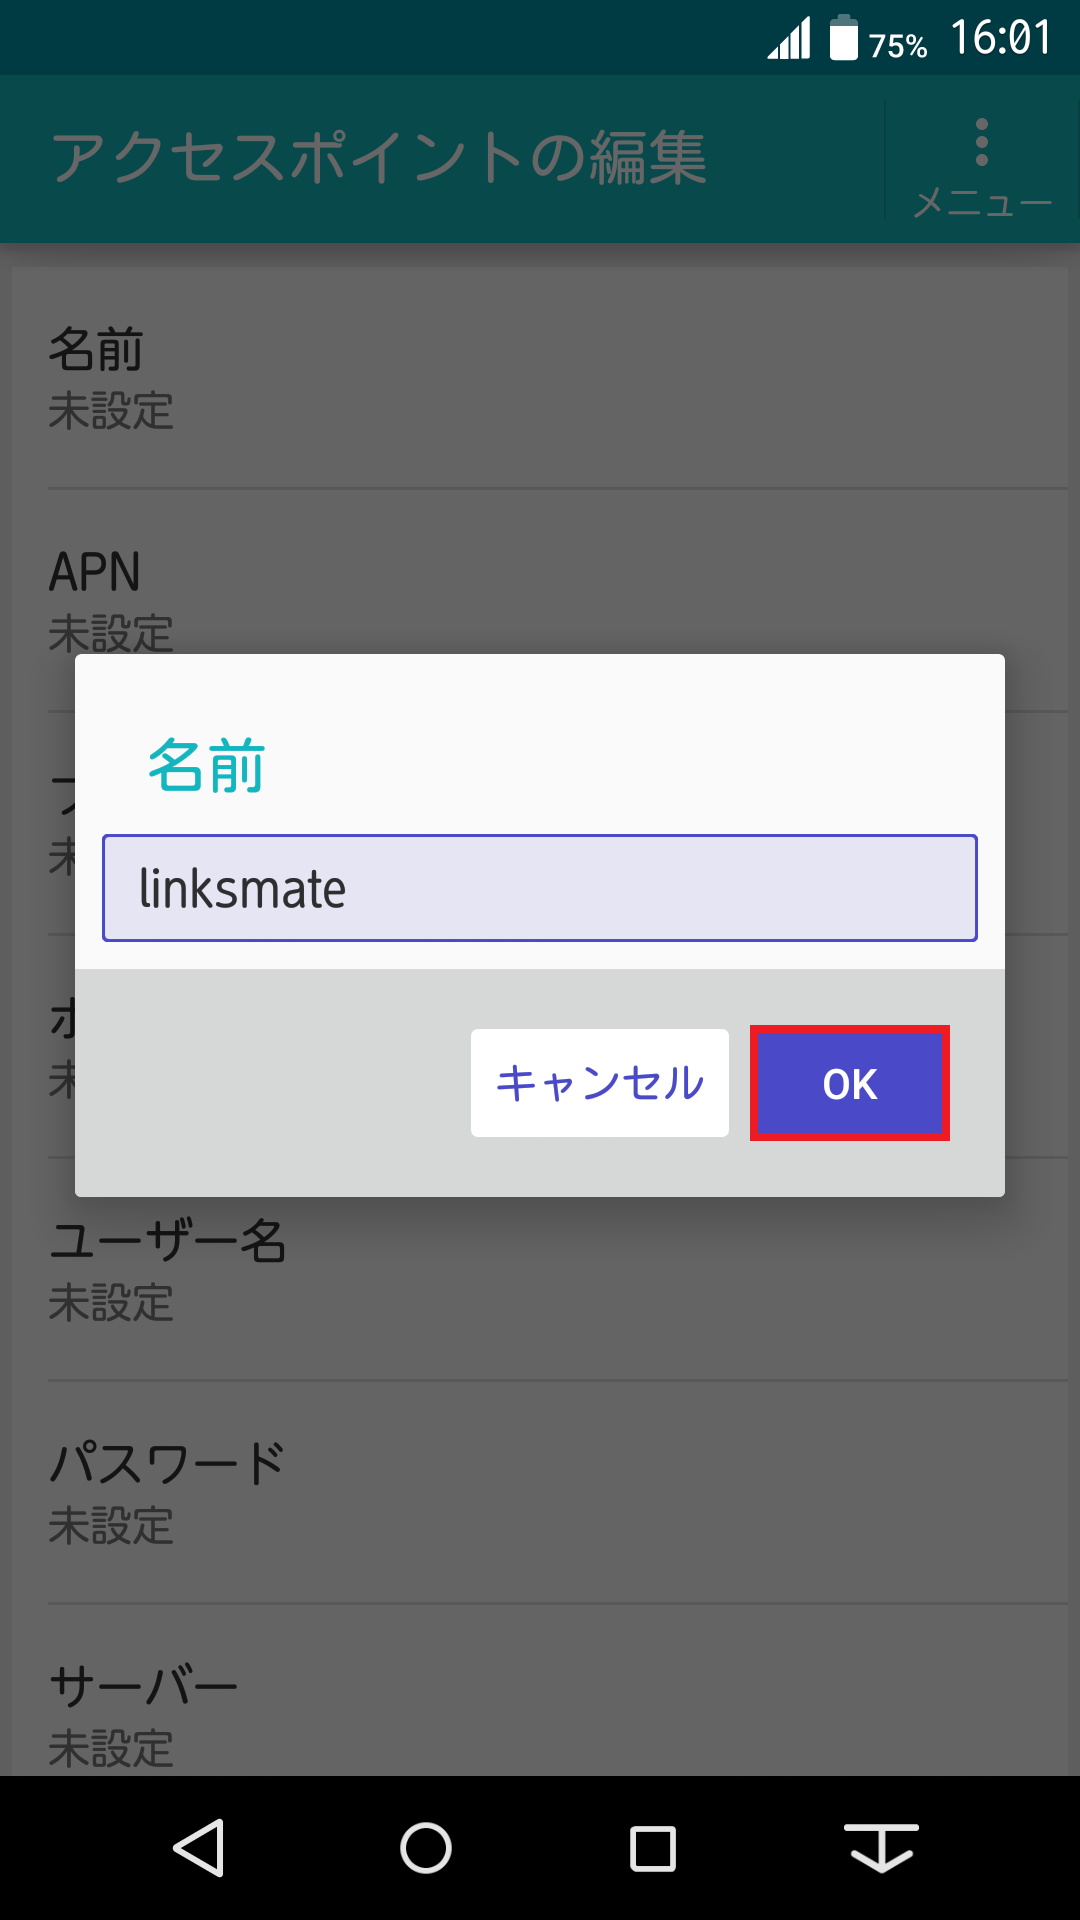Tap the 名前 dialog title
Viewport: 1080px width, 1920px height.
click(x=207, y=770)
